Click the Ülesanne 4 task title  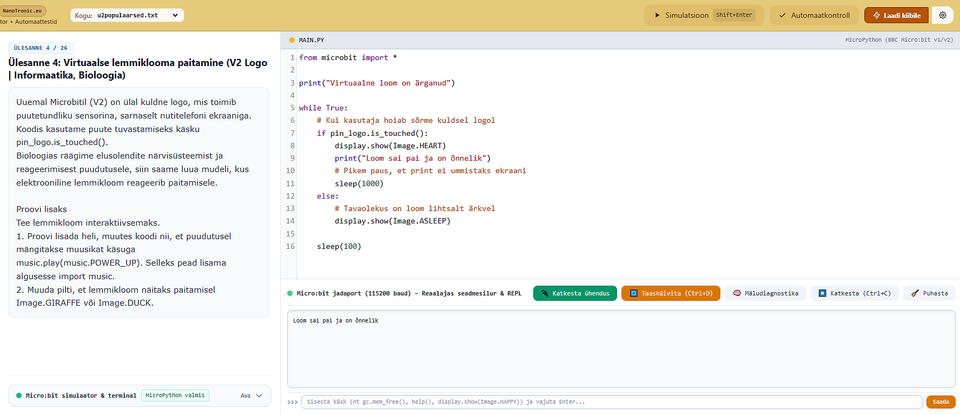137,69
